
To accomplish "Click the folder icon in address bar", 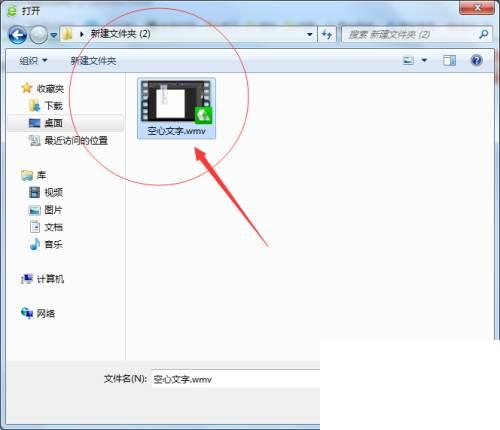I will pos(67,34).
